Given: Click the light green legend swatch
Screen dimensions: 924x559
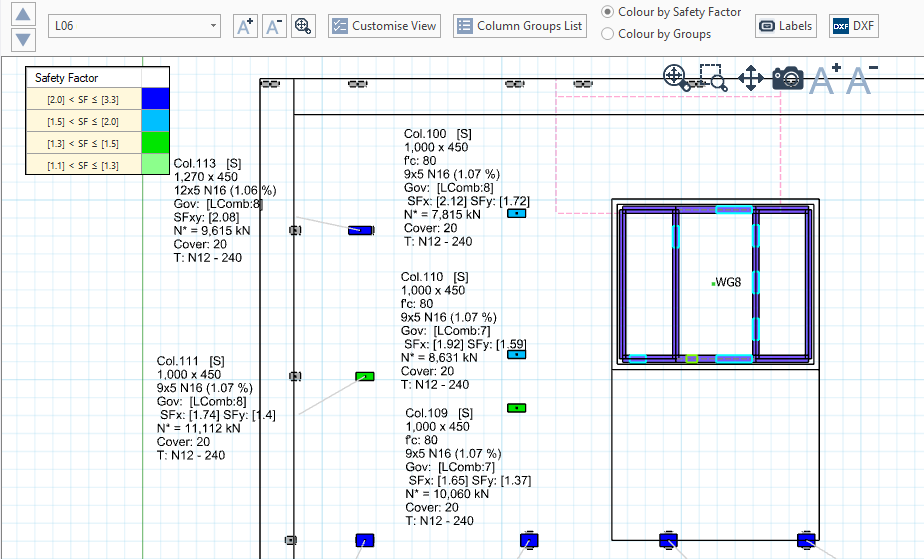Looking at the screenshot, I should point(155,165).
